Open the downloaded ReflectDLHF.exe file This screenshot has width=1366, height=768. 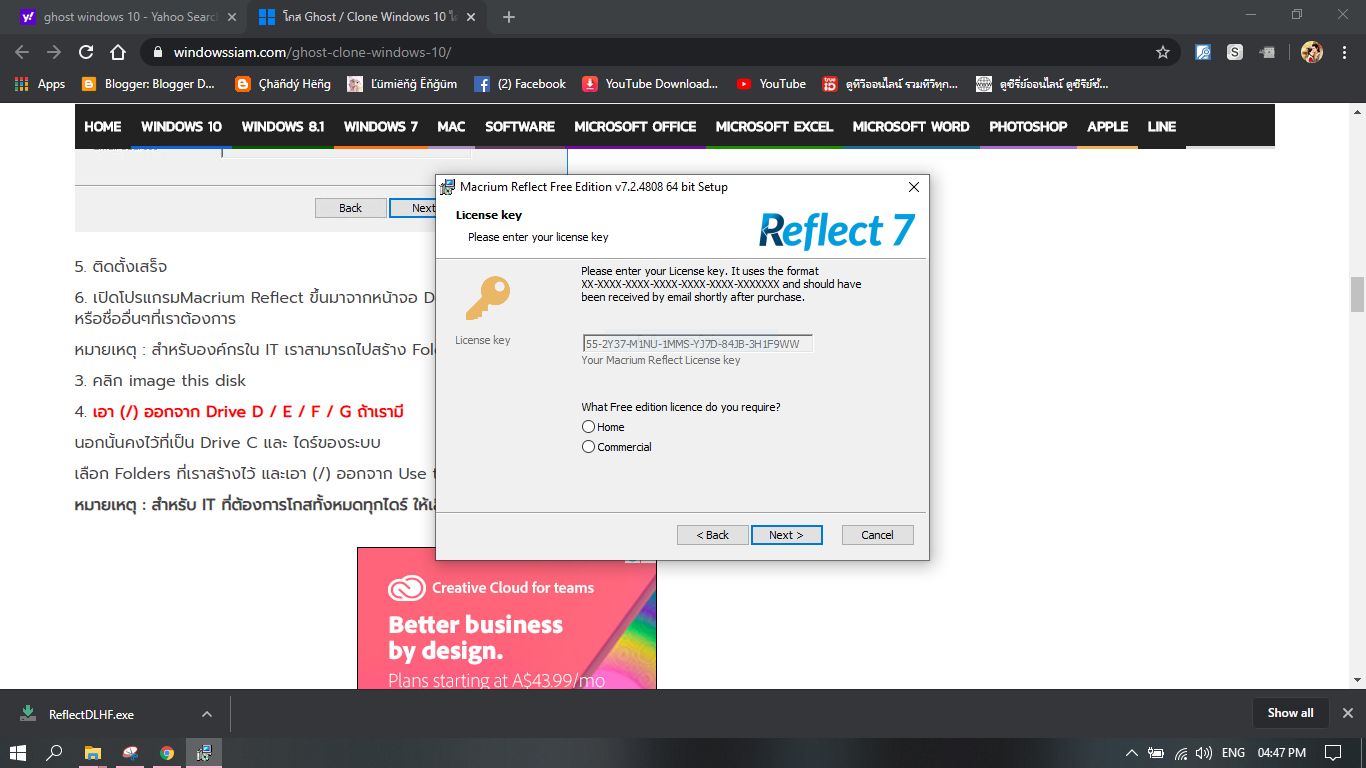pos(91,714)
